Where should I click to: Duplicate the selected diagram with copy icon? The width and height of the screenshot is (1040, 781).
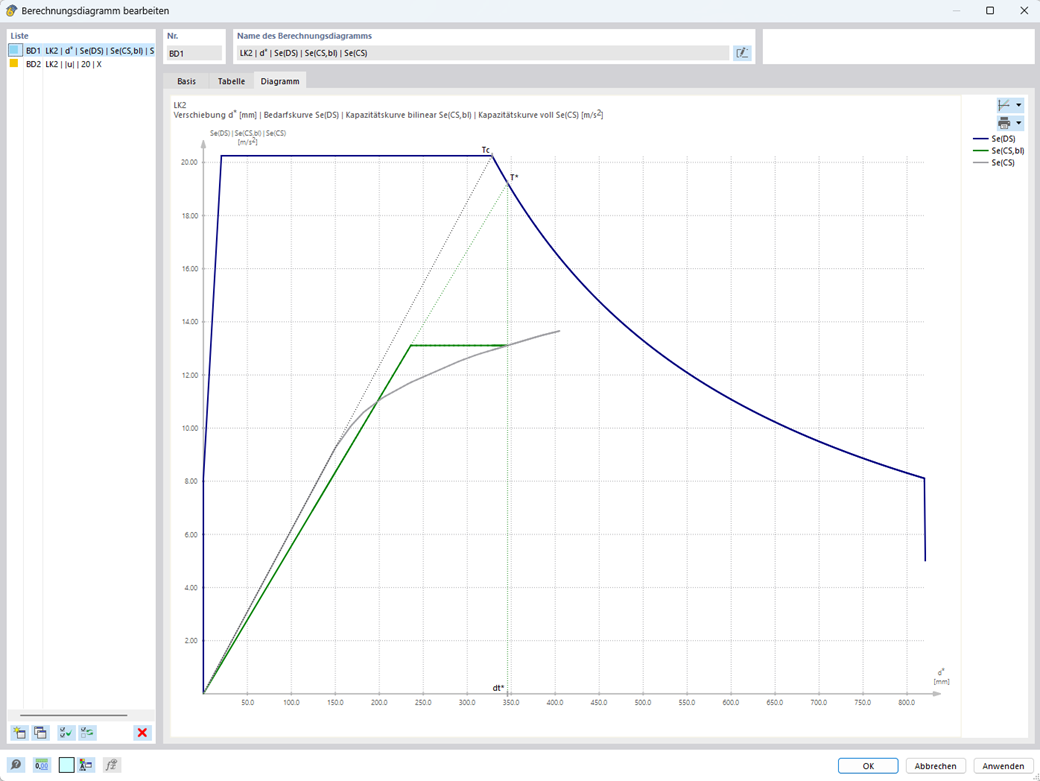40,733
